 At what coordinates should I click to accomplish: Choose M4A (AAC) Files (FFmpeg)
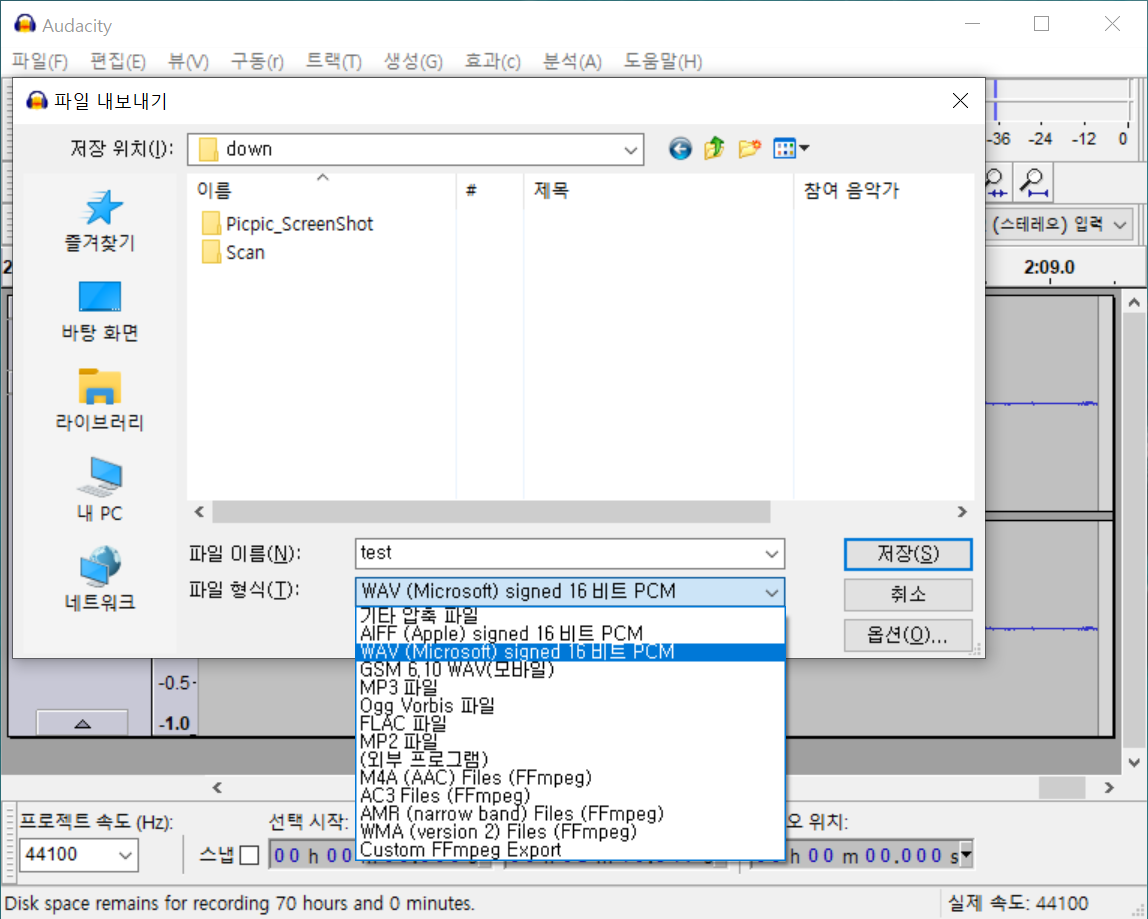570,778
